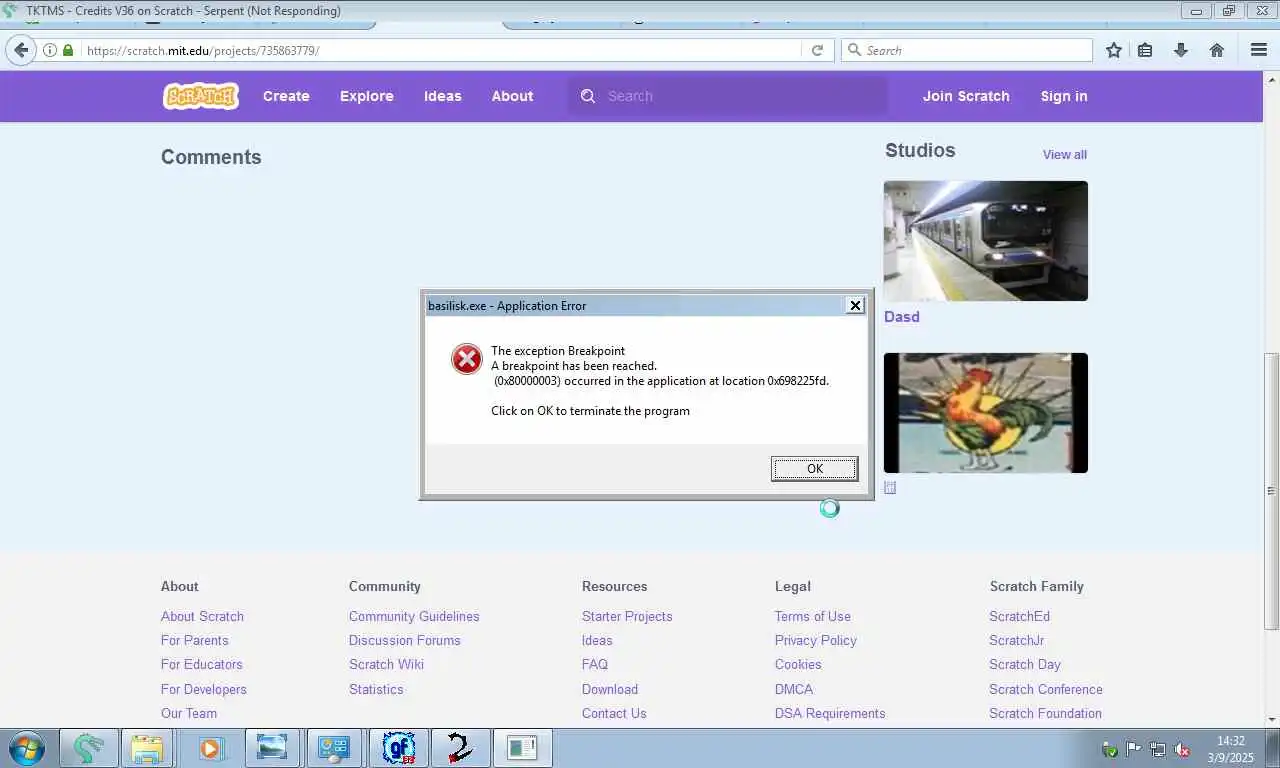The height and width of the screenshot is (768, 1280).
Task: Open Download footer link
Action: click(x=610, y=690)
